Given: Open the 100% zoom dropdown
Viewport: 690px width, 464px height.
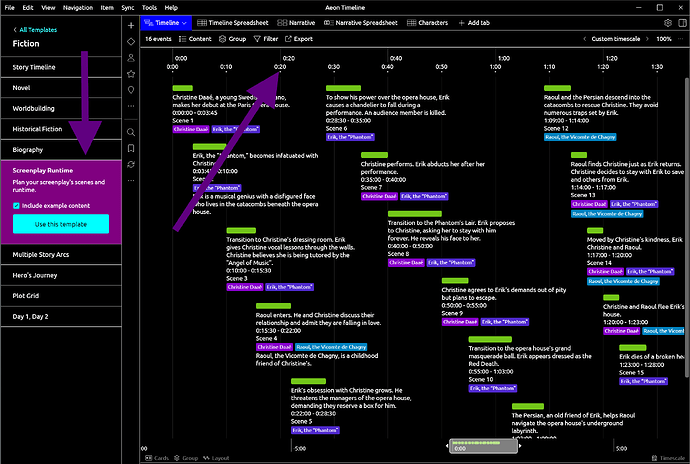Looking at the screenshot, I should [x=668, y=38].
